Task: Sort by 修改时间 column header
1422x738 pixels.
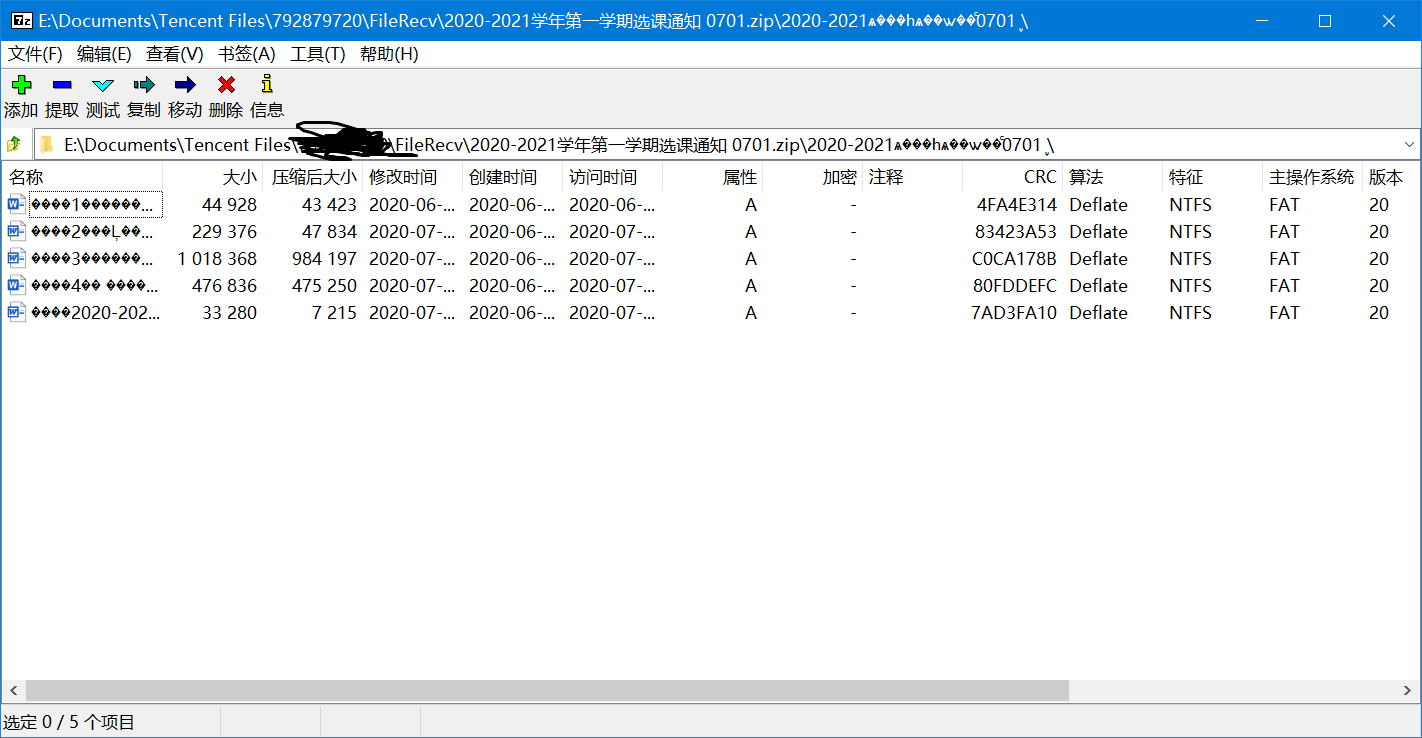Action: 403,177
